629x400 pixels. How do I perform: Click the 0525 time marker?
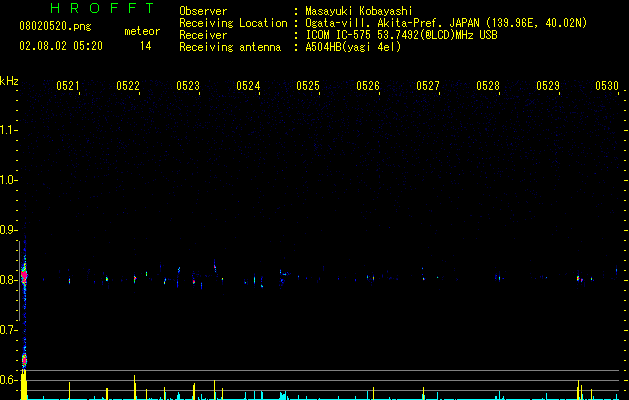tap(308, 86)
